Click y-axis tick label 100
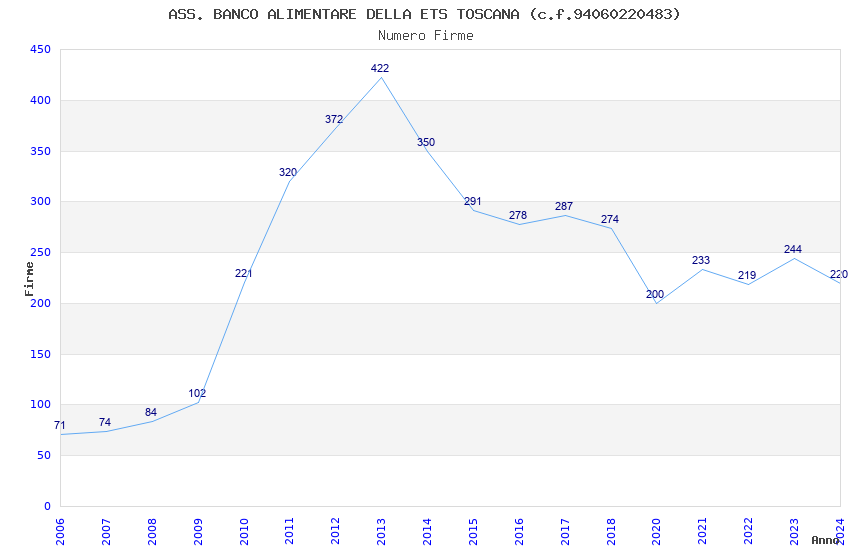 [40, 405]
